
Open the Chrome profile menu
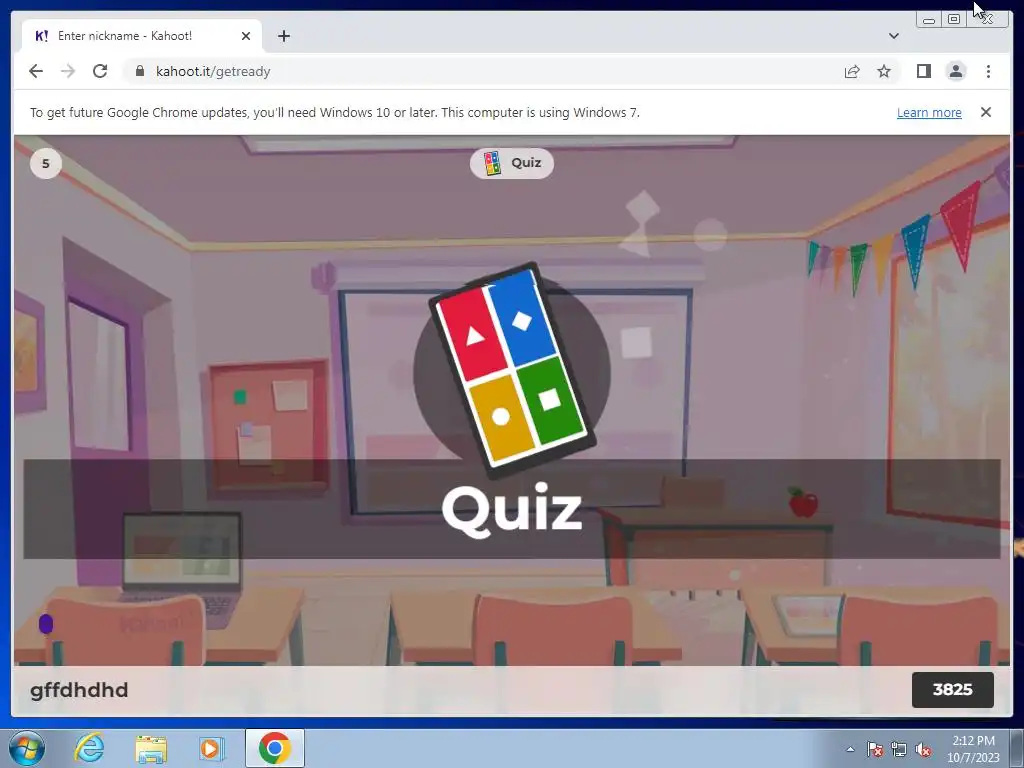click(955, 71)
